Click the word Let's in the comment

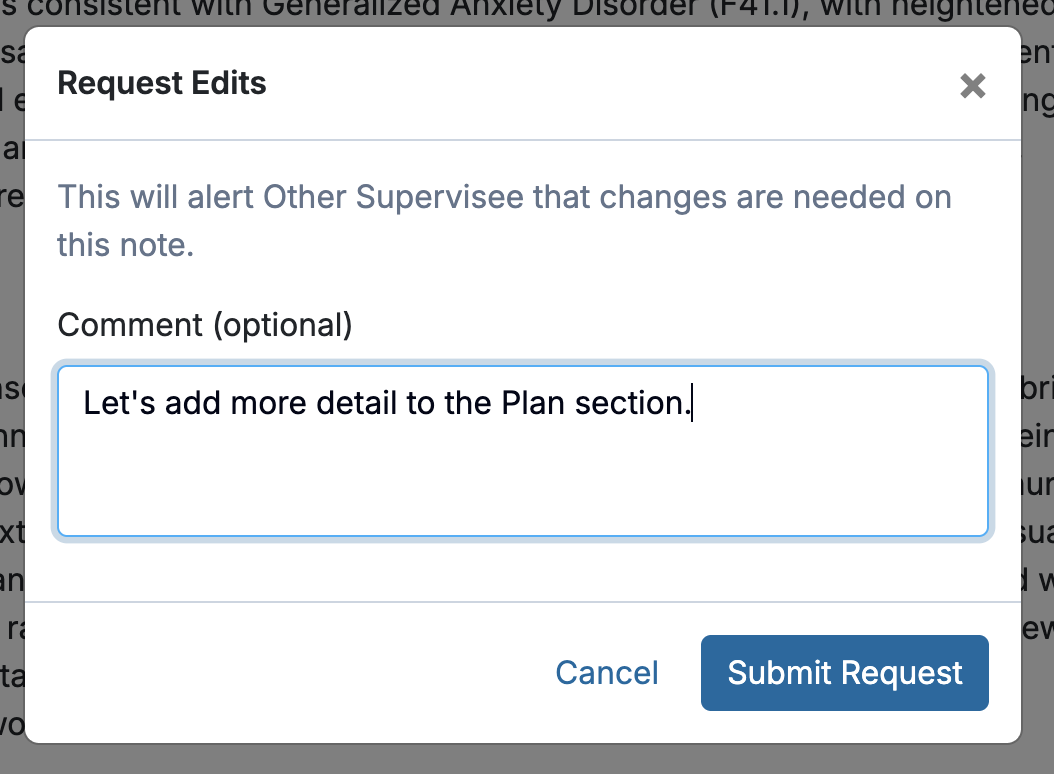[119, 403]
